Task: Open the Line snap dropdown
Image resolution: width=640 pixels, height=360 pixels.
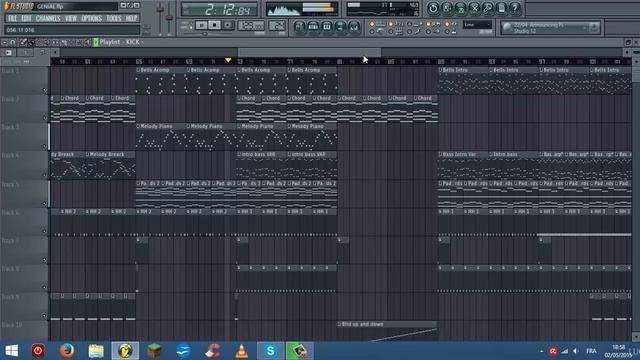Action: pos(477,25)
